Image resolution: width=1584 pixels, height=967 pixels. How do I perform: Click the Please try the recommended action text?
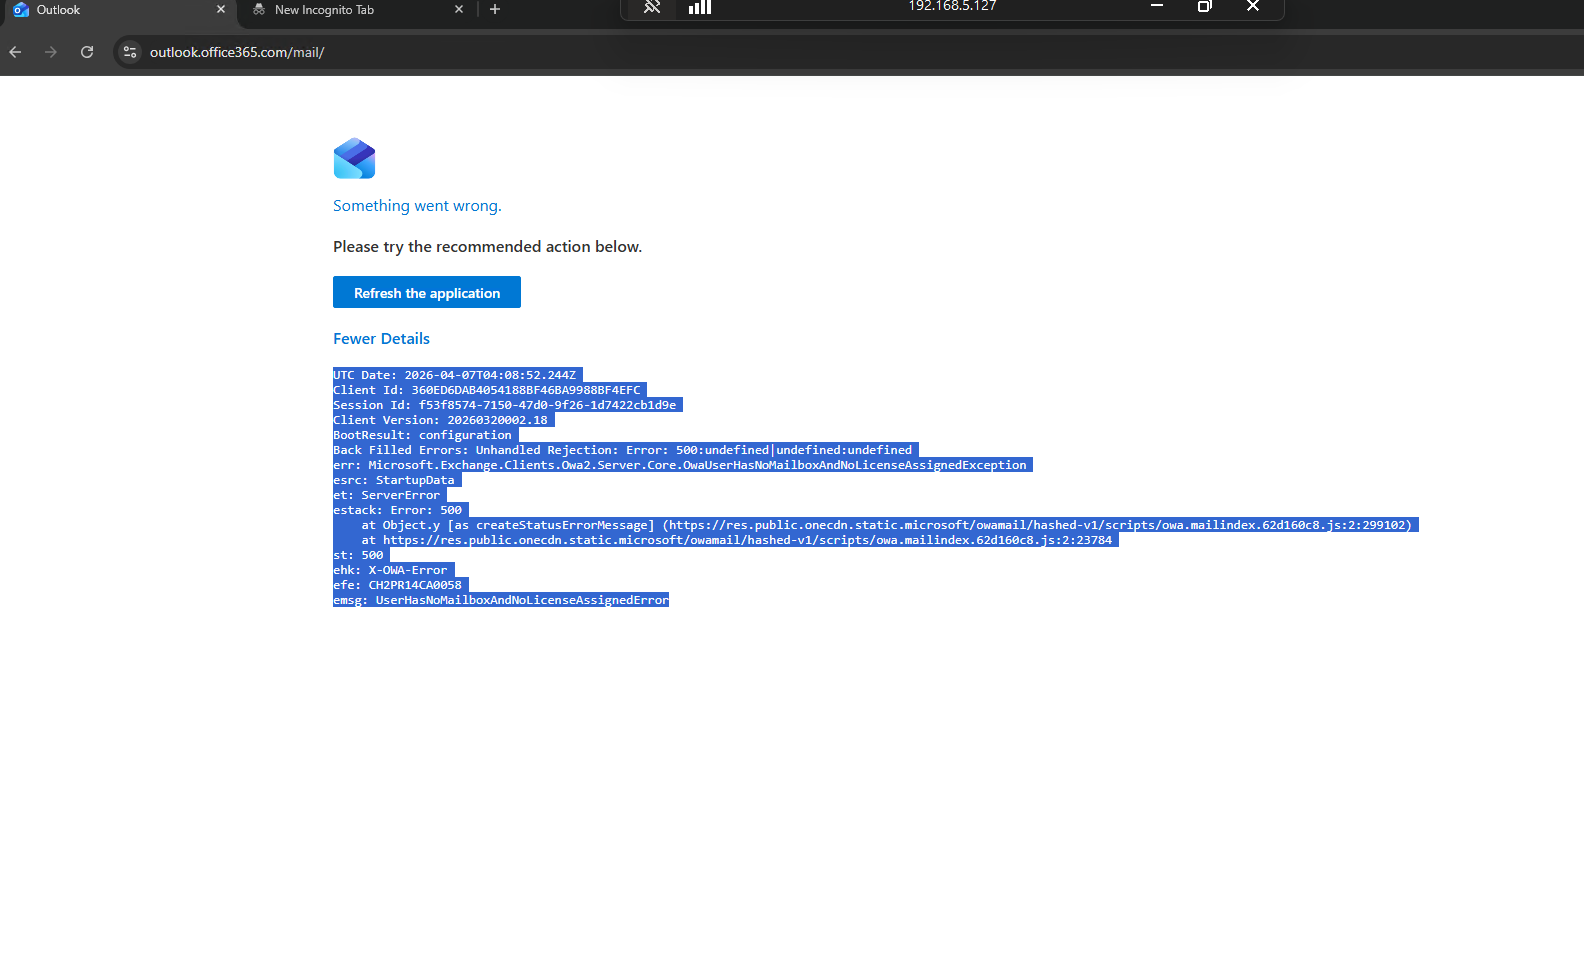(488, 247)
